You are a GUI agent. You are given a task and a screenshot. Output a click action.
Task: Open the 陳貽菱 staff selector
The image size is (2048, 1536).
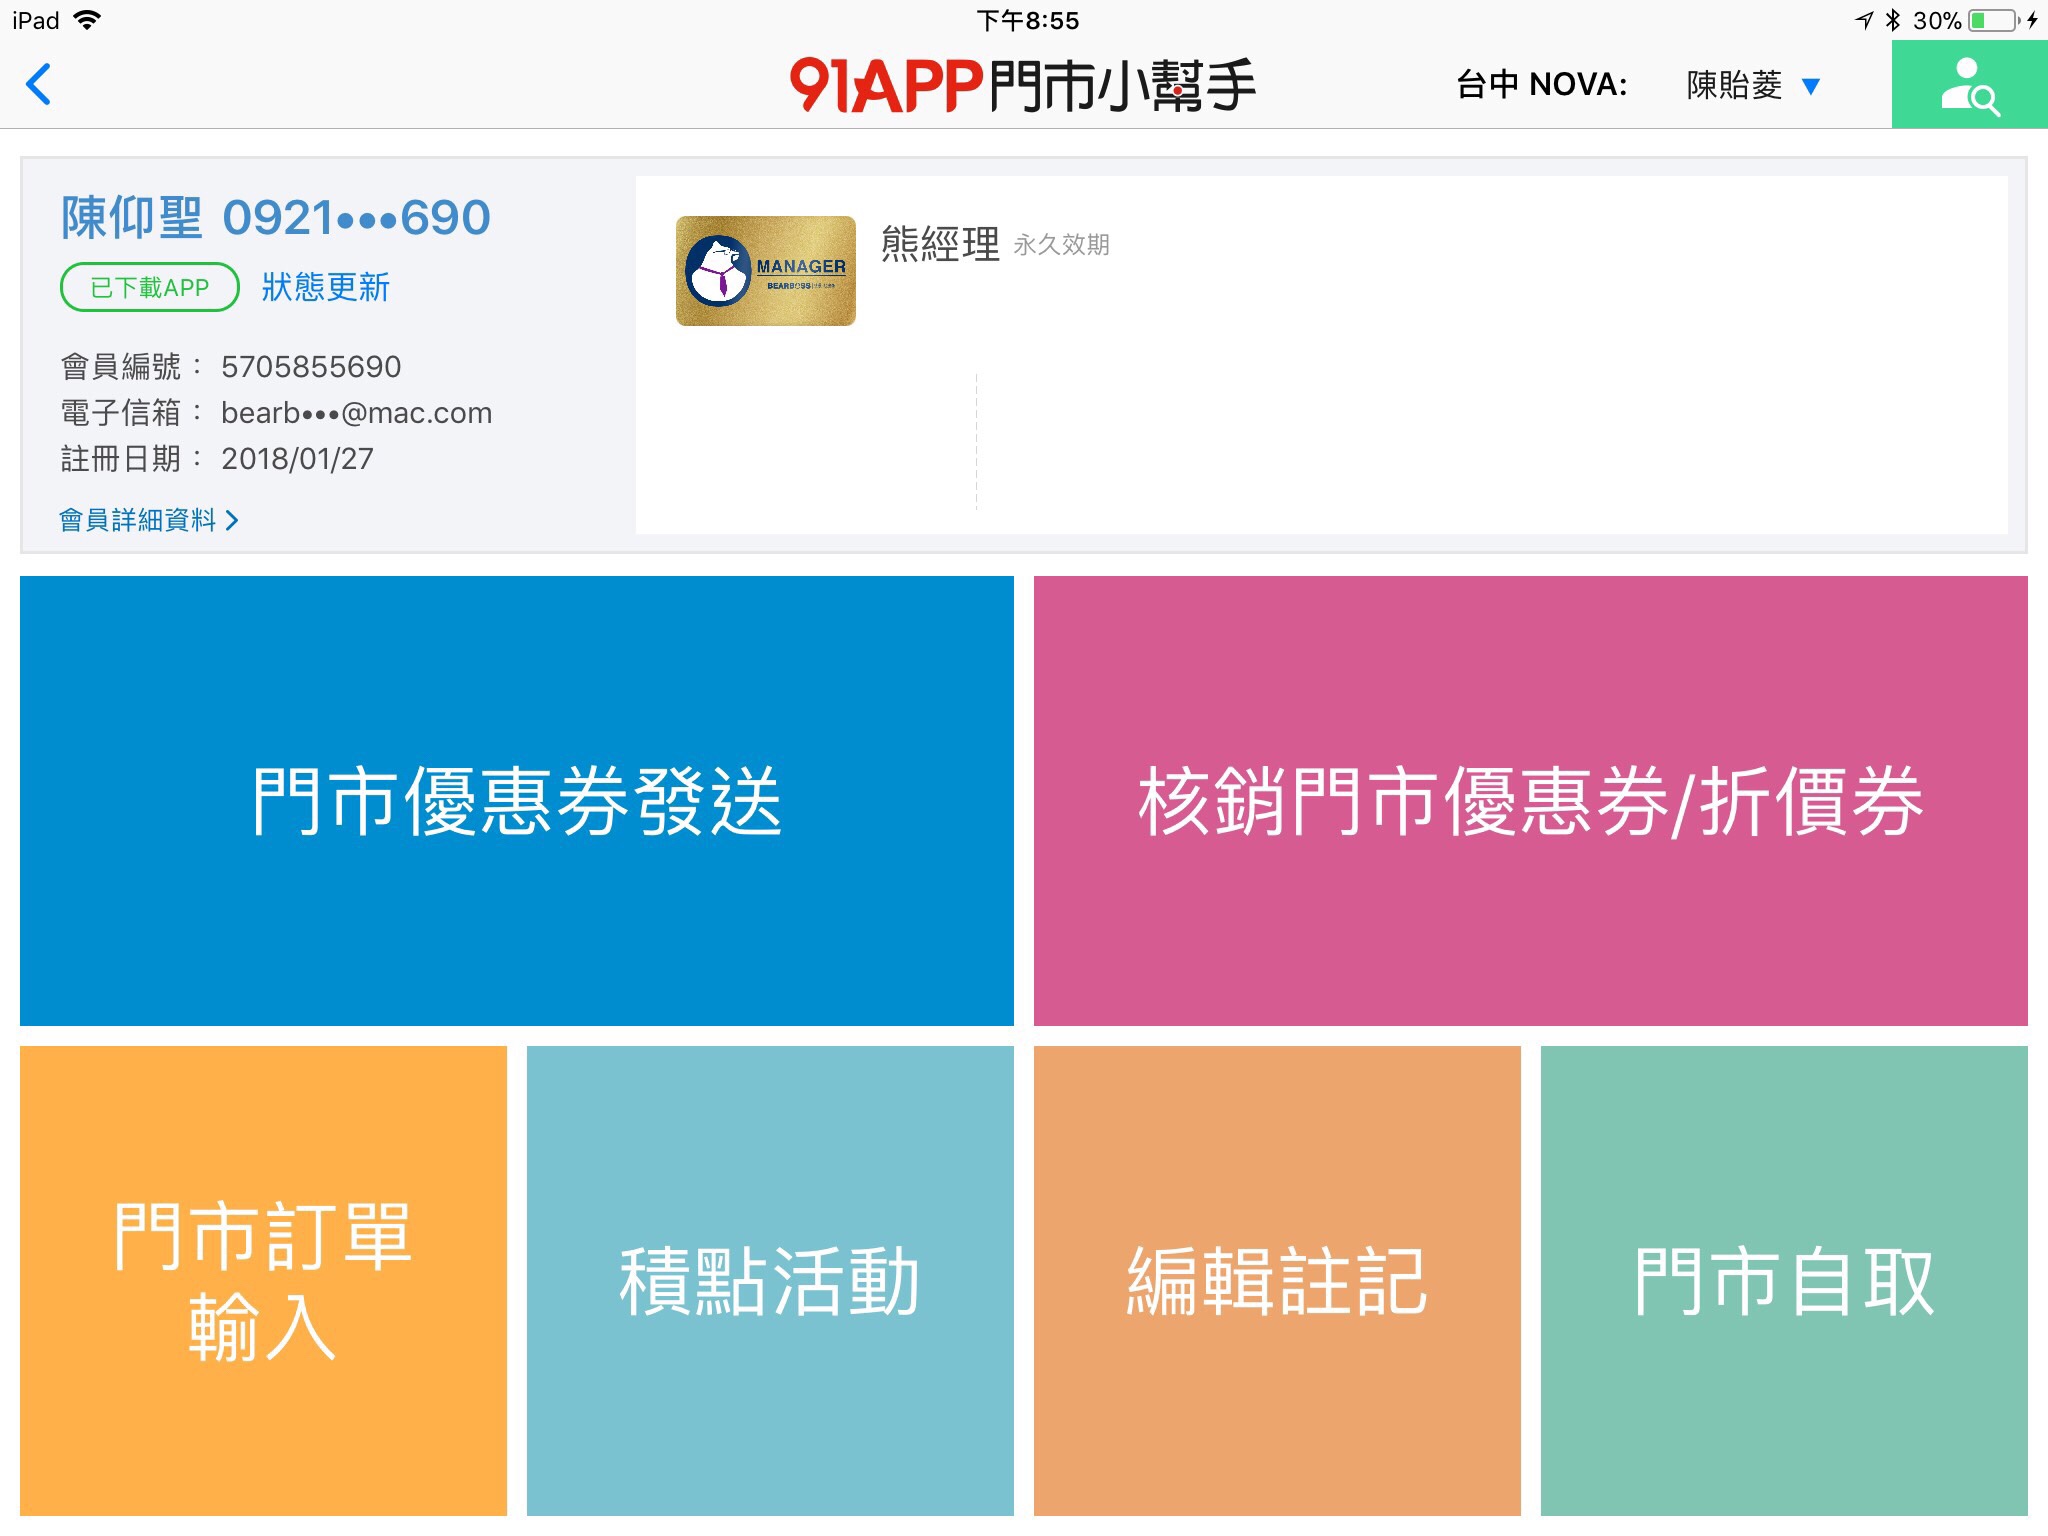[1734, 86]
